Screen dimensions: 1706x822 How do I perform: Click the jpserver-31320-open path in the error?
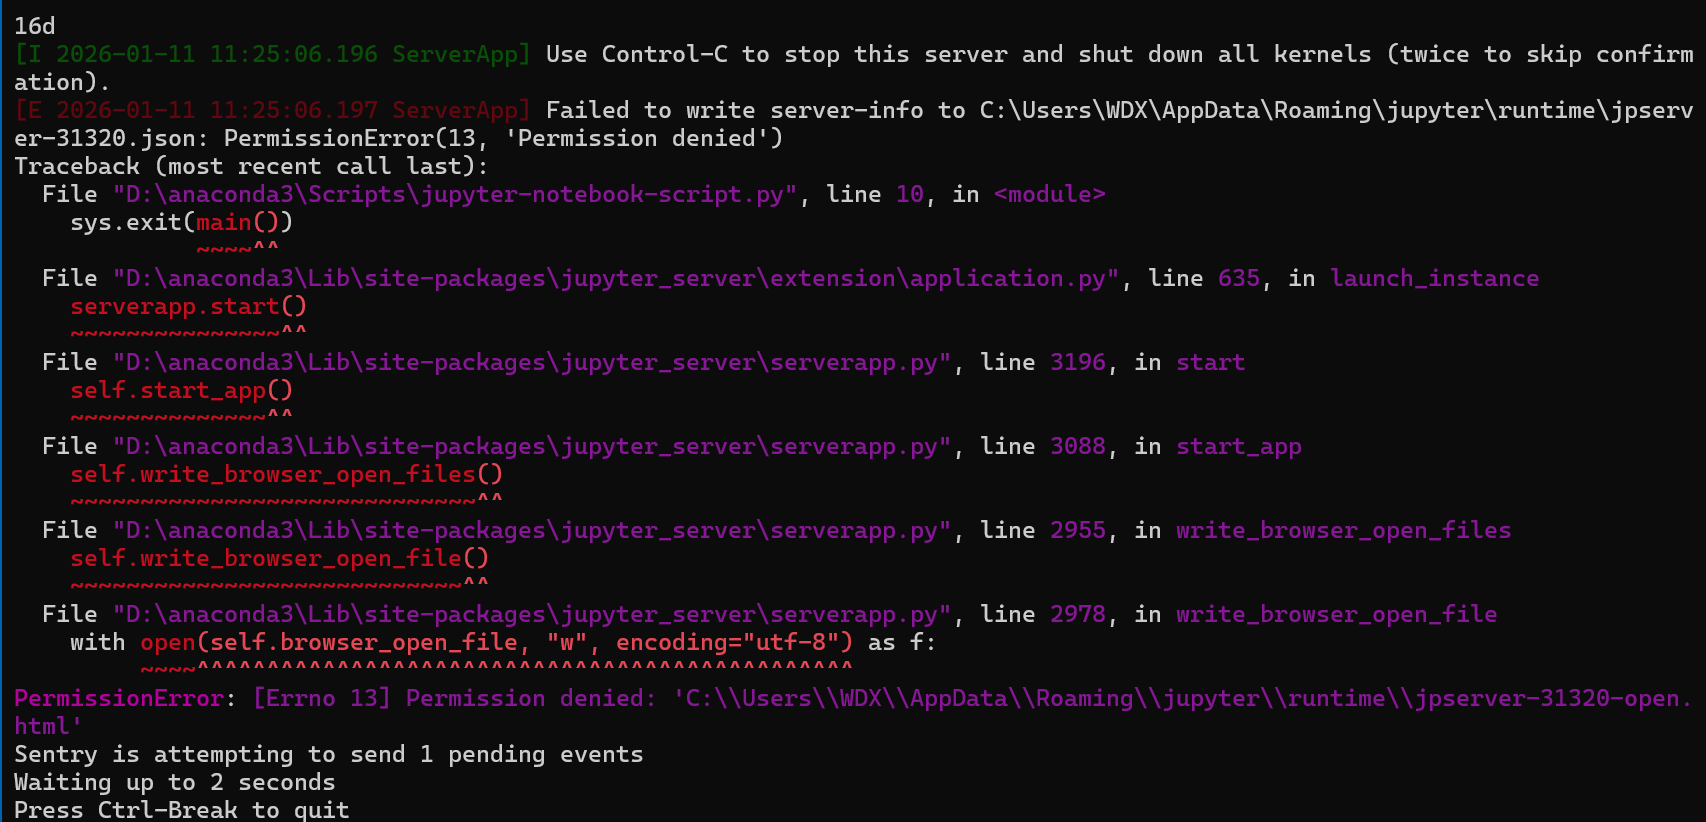853,712
